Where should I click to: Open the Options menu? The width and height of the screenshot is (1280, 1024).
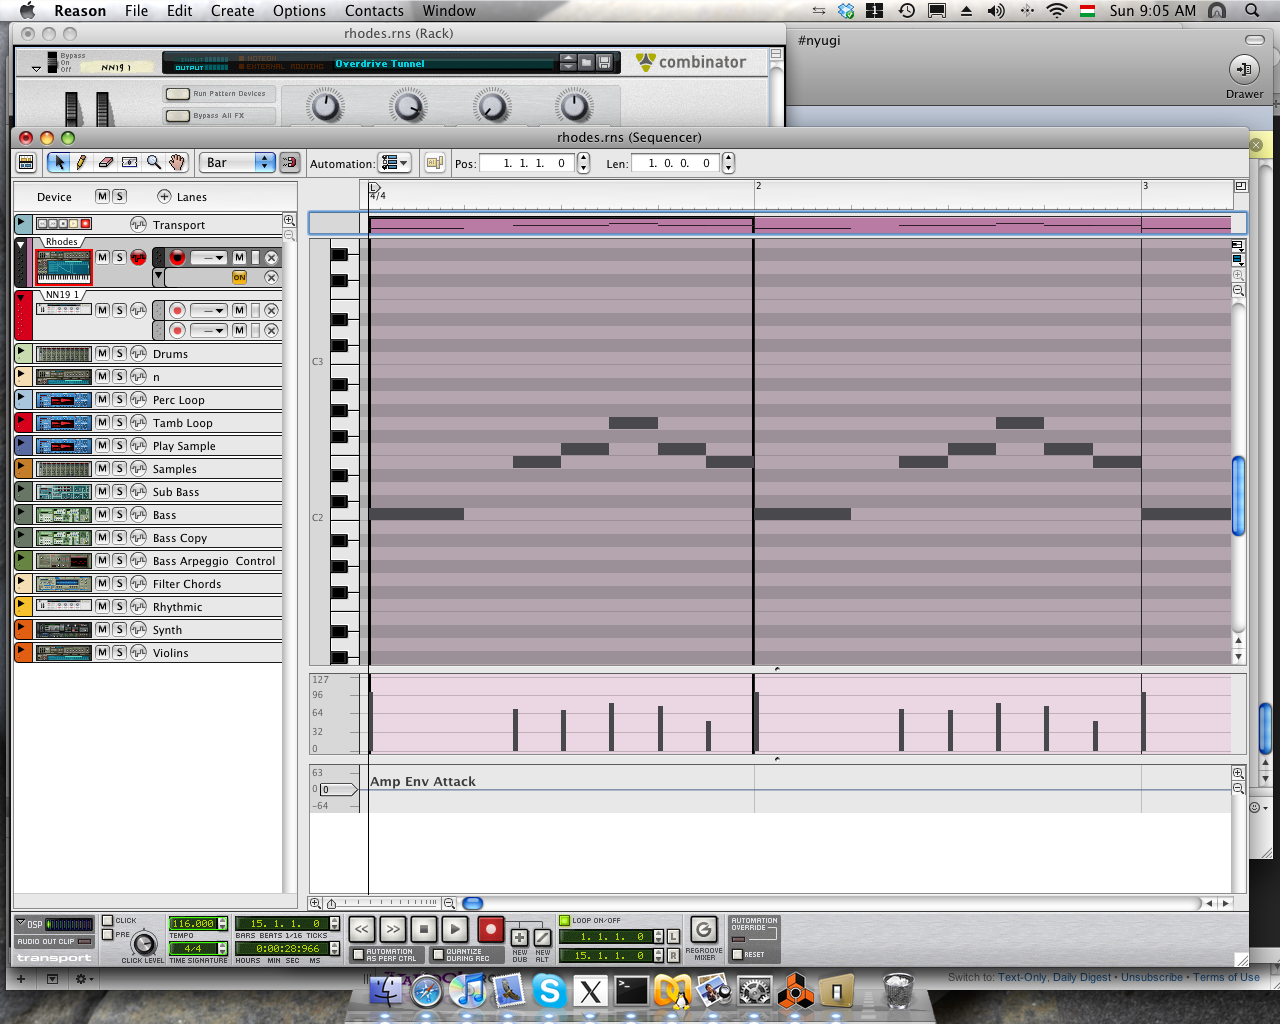click(x=299, y=11)
